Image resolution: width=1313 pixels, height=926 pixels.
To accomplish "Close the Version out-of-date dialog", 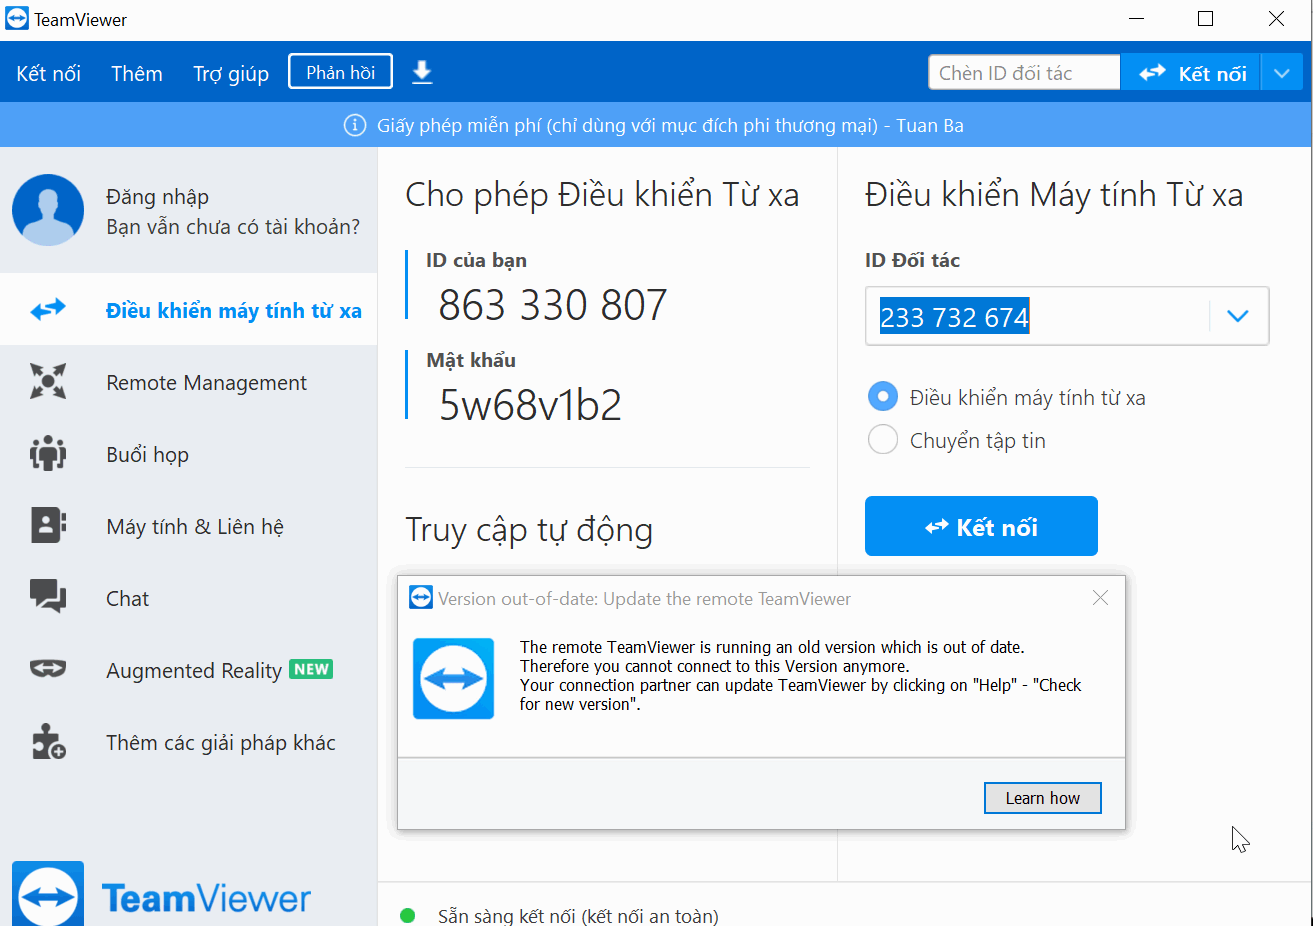I will click(x=1100, y=597).
